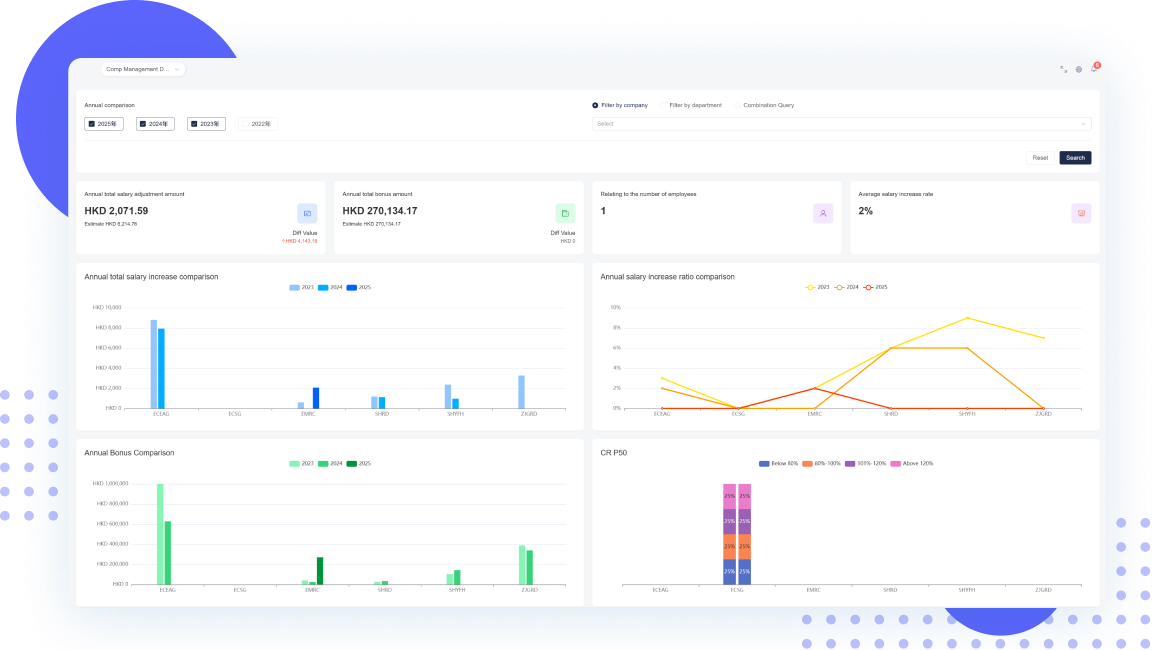This screenshot has width=1152, height=650.
Task: Expand the company Select dropdown field
Action: coord(841,124)
